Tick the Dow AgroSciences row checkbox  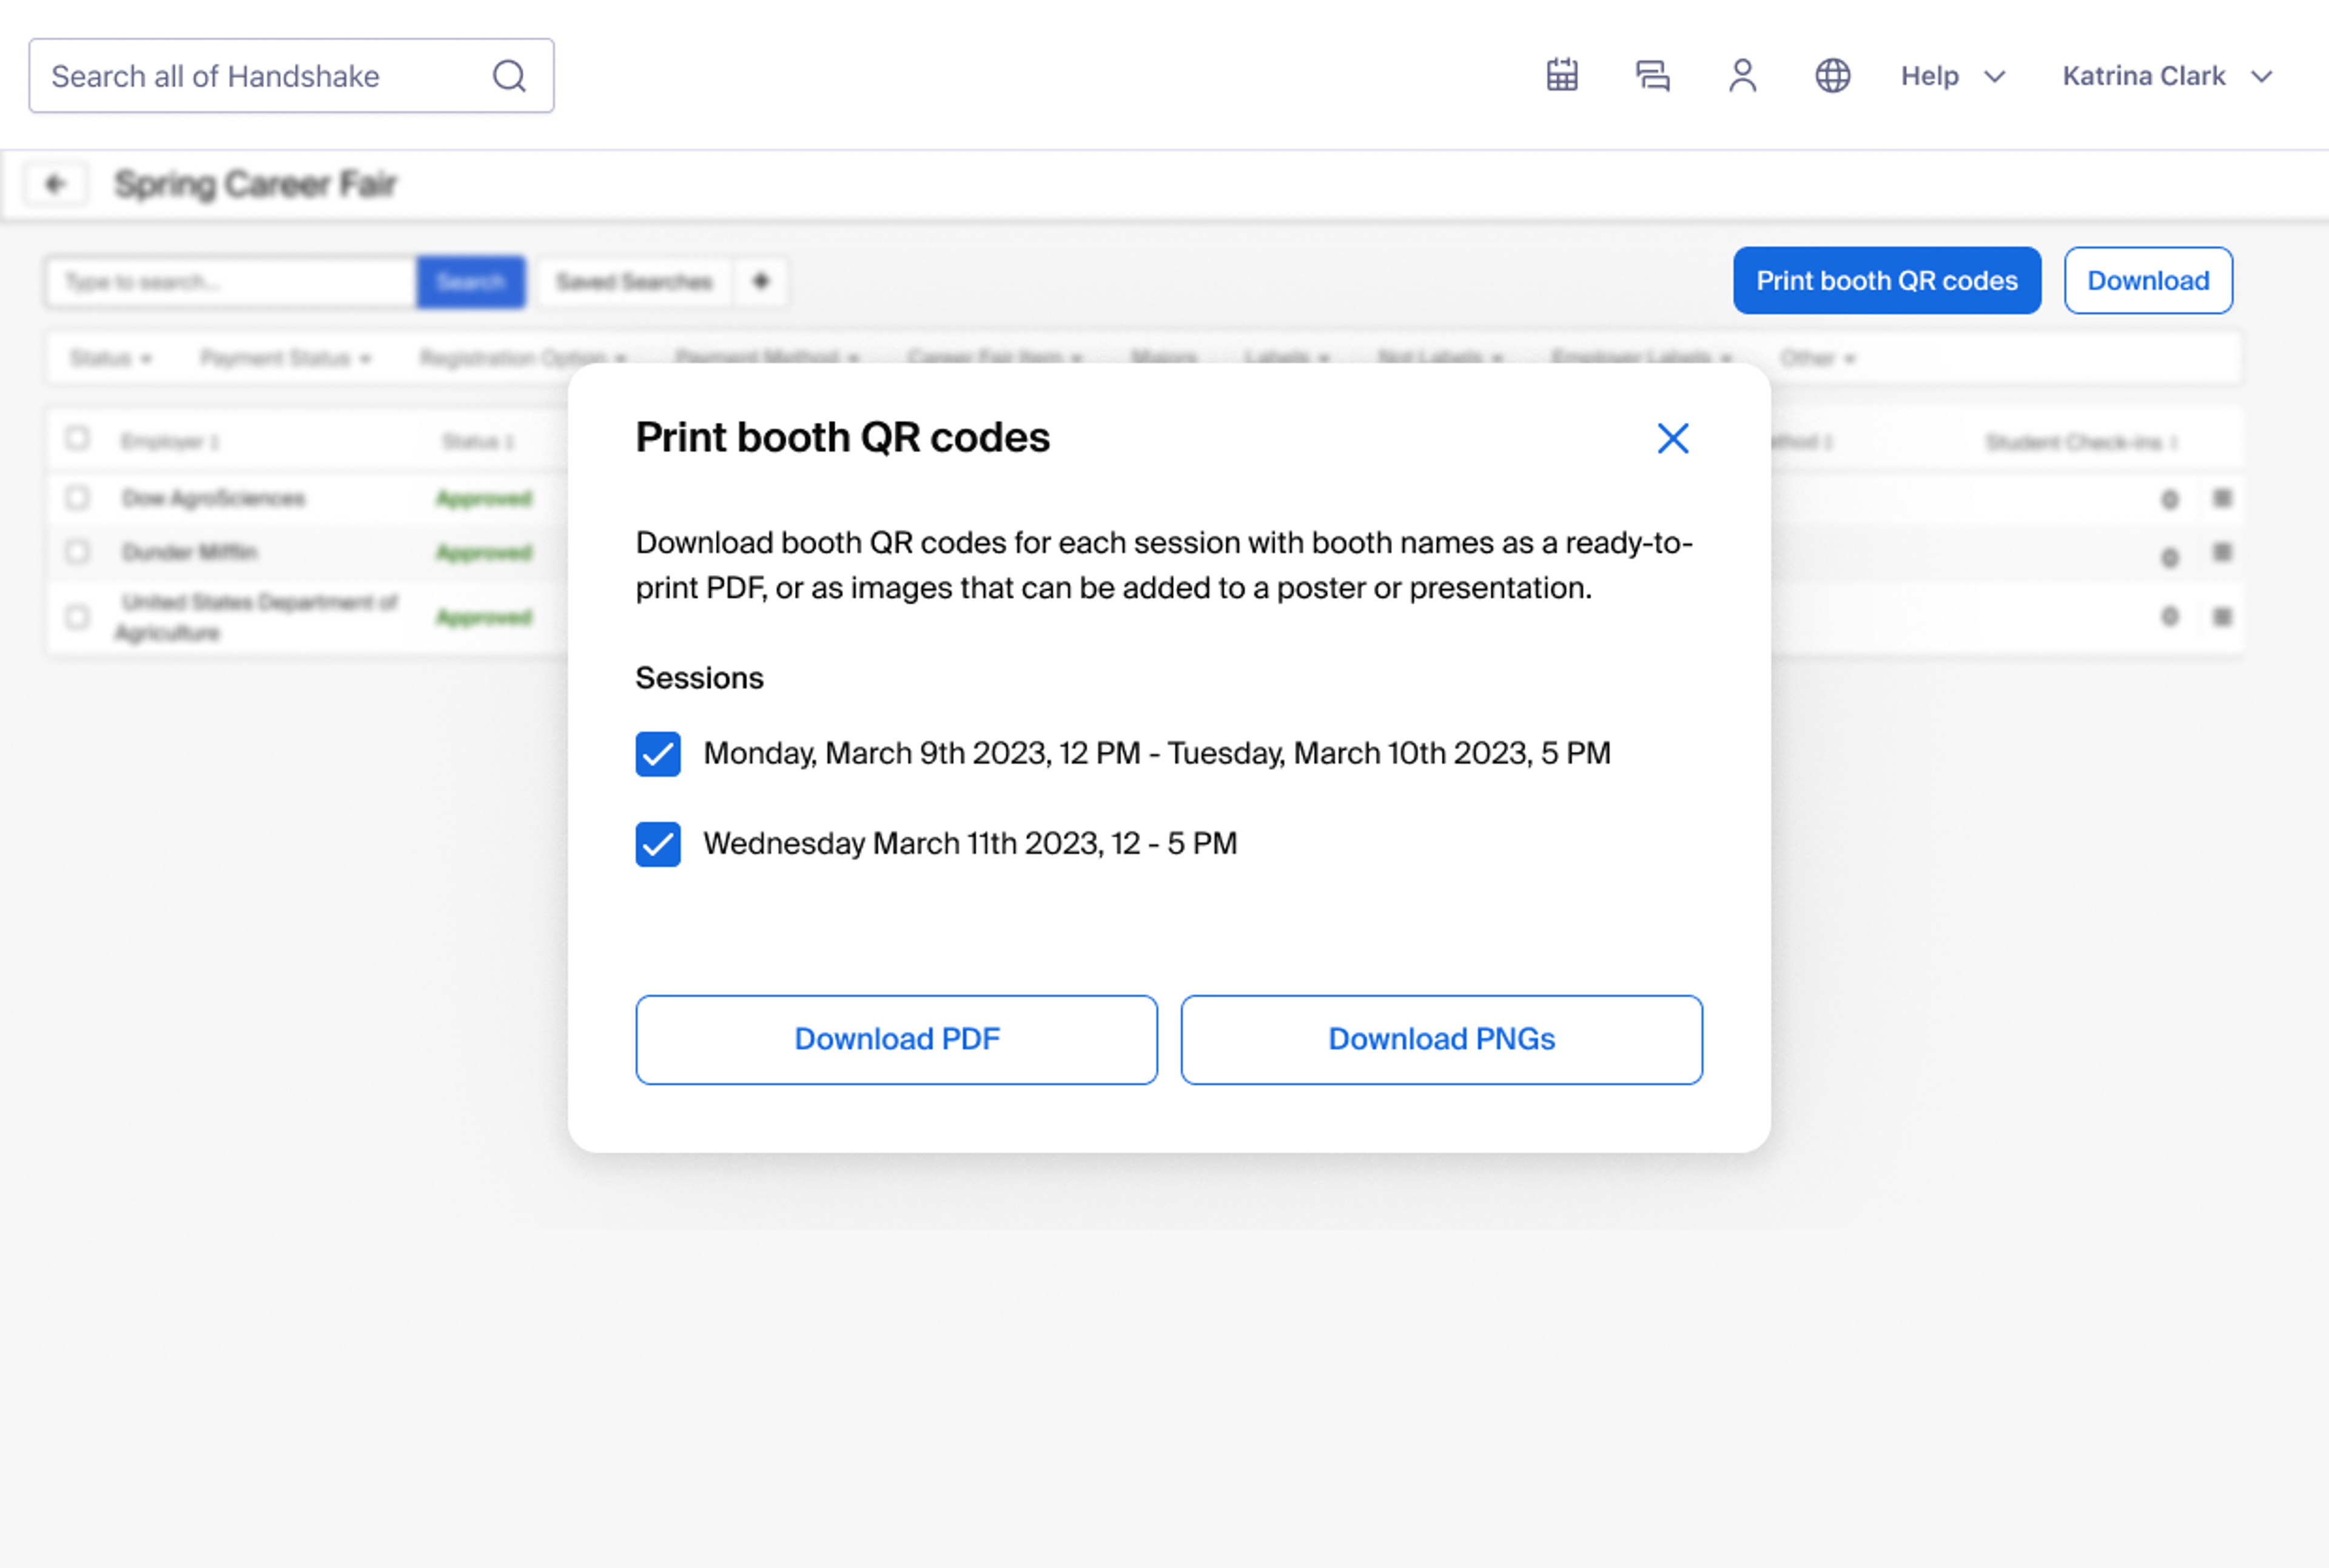tap(77, 498)
